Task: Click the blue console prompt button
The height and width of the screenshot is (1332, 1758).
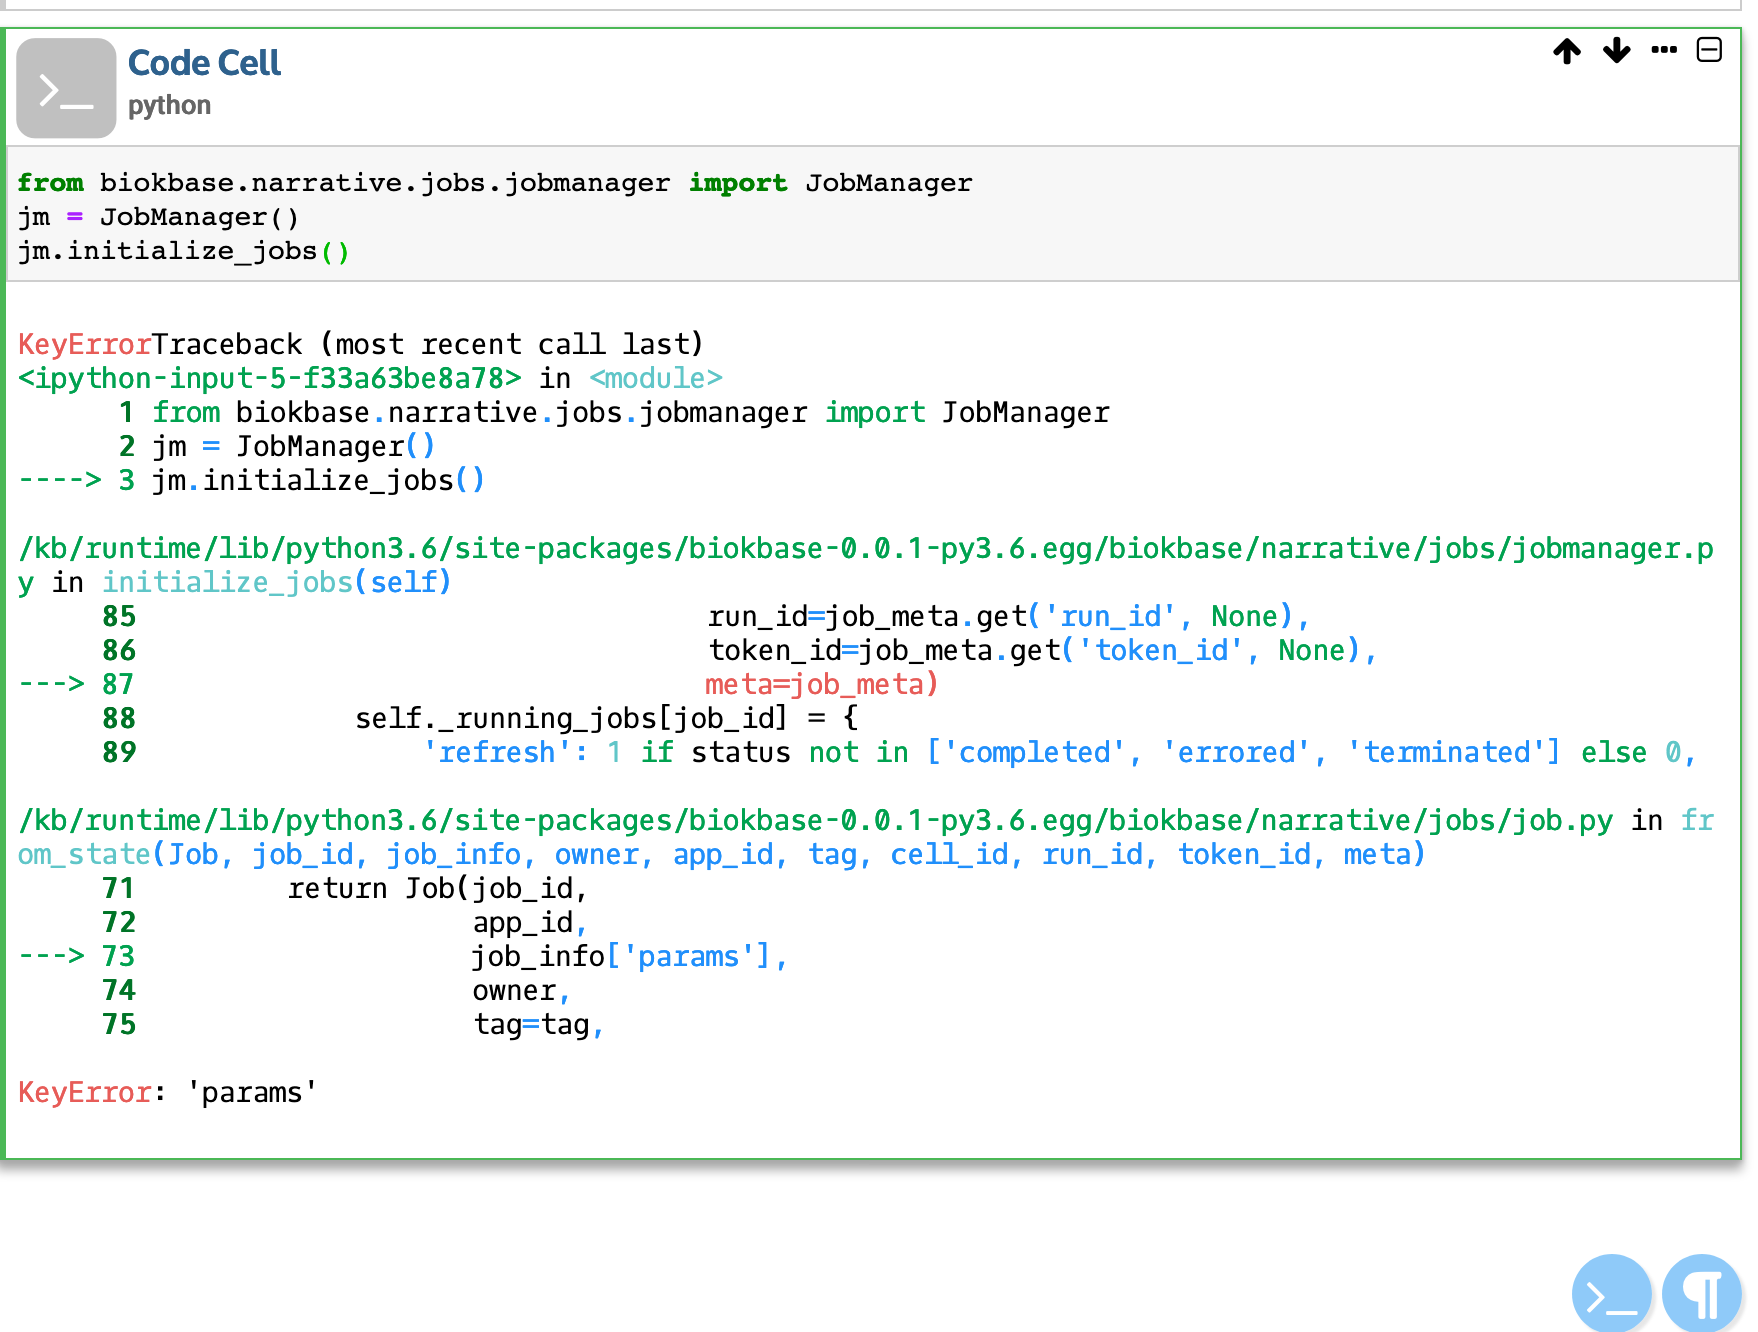Action: click(1611, 1293)
